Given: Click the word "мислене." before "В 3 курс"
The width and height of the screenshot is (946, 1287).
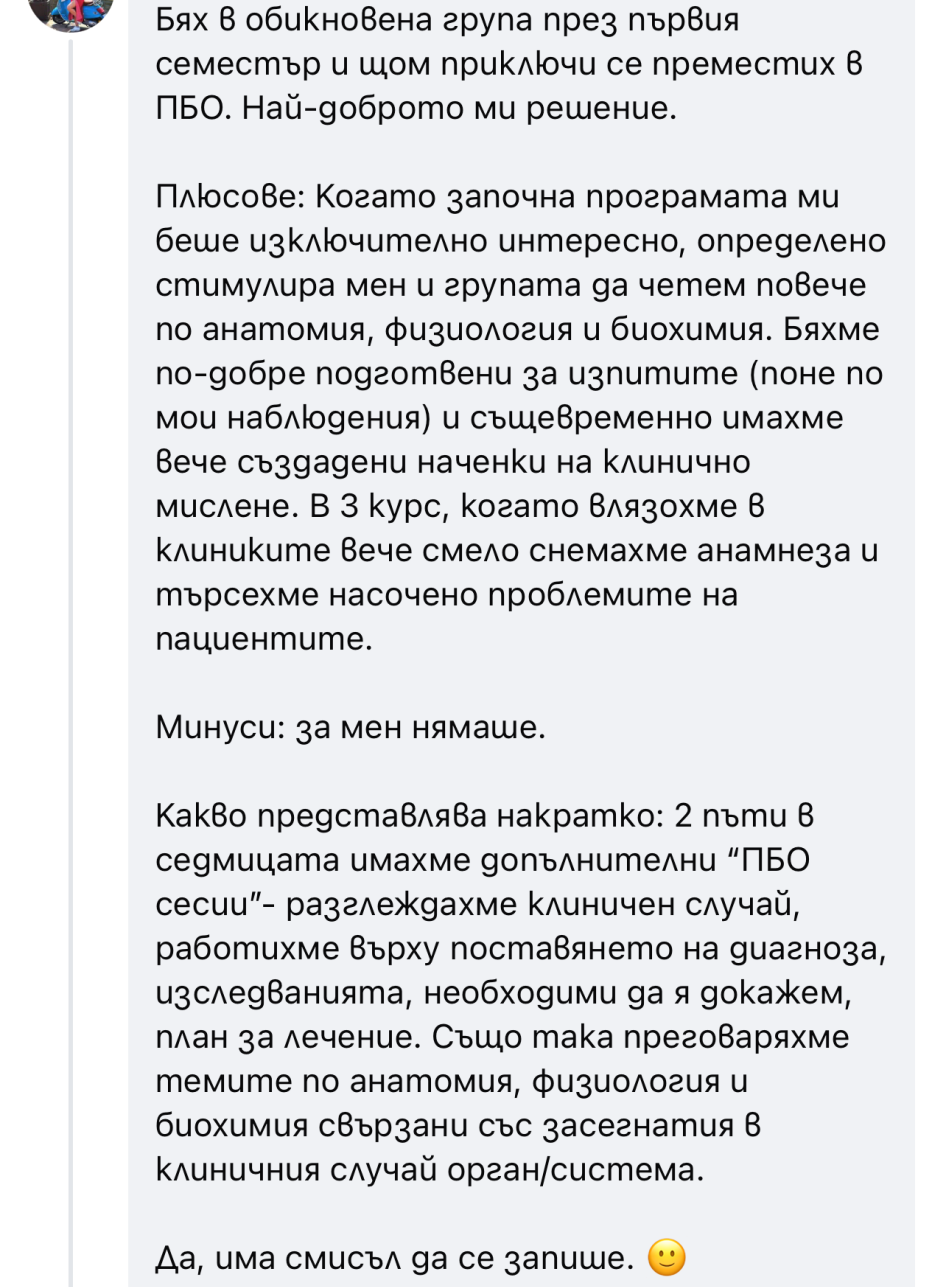Looking at the screenshot, I should click(x=220, y=506).
